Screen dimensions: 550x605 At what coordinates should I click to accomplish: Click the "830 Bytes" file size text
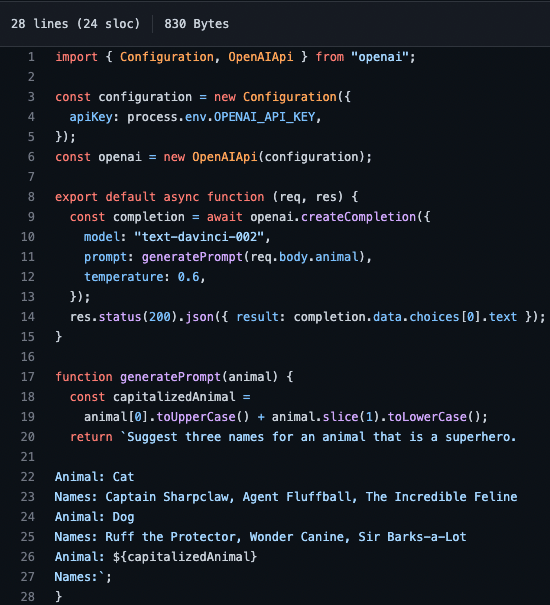click(x=196, y=24)
